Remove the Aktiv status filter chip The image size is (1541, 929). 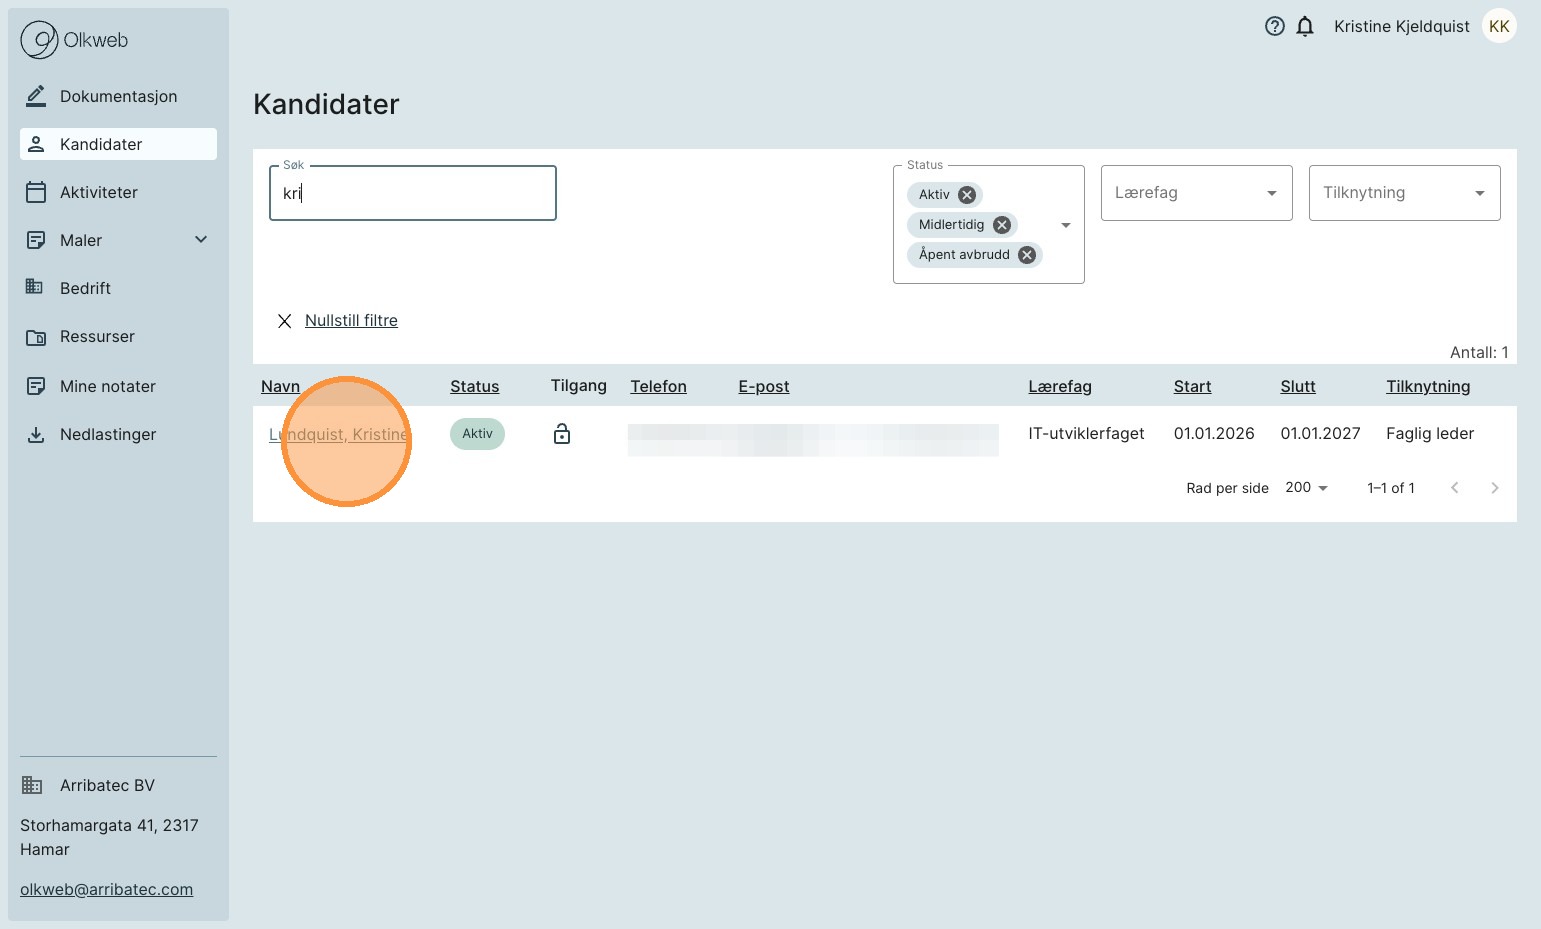[x=967, y=195]
